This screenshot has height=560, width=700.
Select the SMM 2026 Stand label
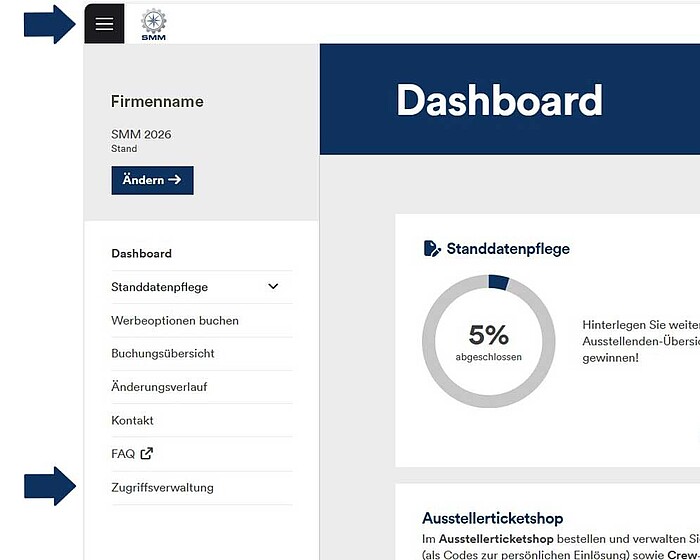141,140
